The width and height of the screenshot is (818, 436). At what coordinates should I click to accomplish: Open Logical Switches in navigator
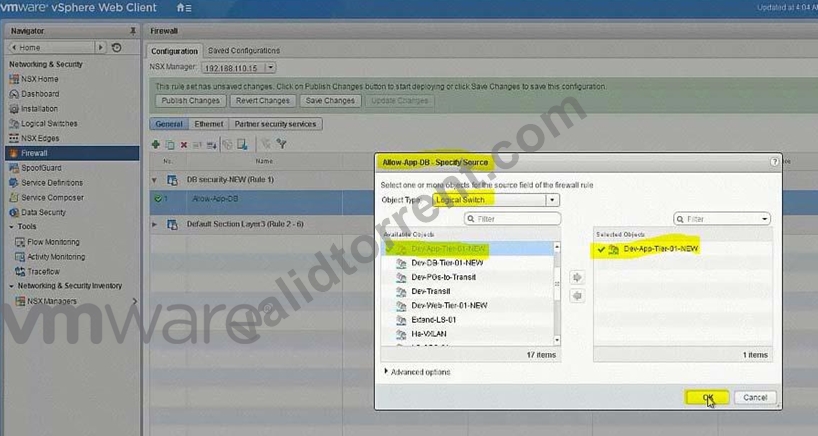click(49, 124)
